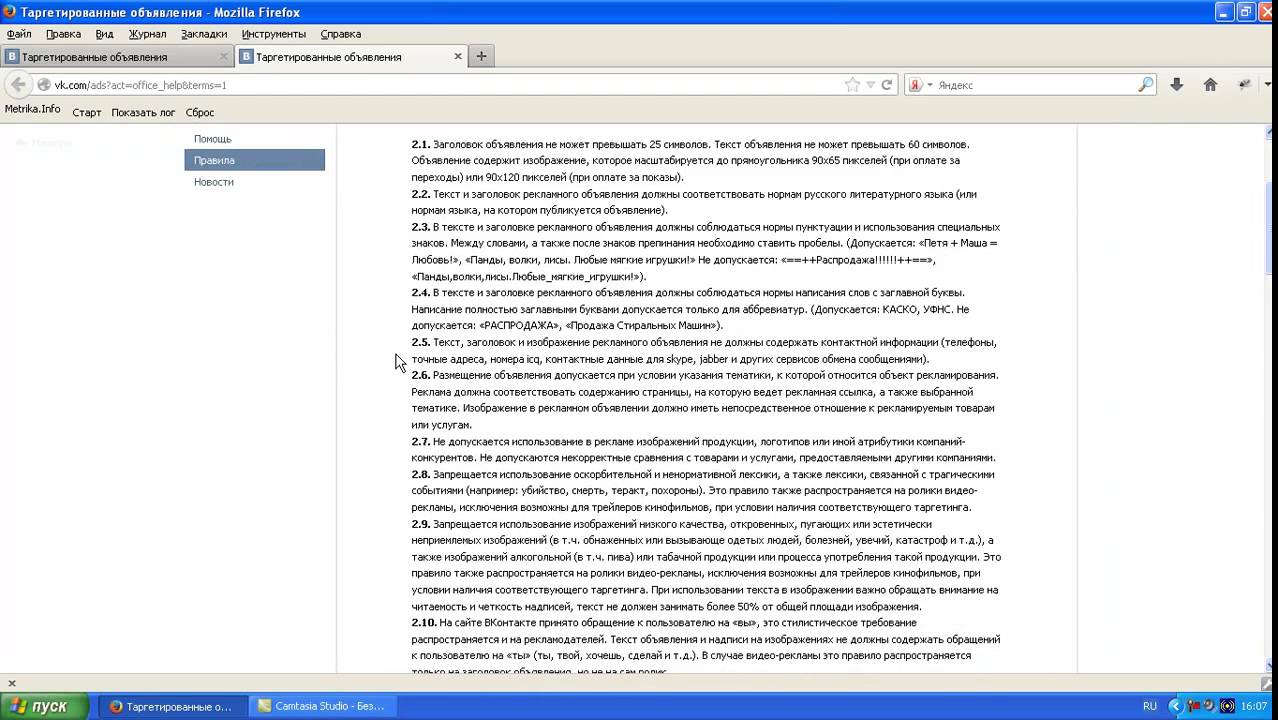The image size is (1278, 720).
Task: Open the Yandex search engine dropdown
Action: pyautogui.click(x=921, y=85)
